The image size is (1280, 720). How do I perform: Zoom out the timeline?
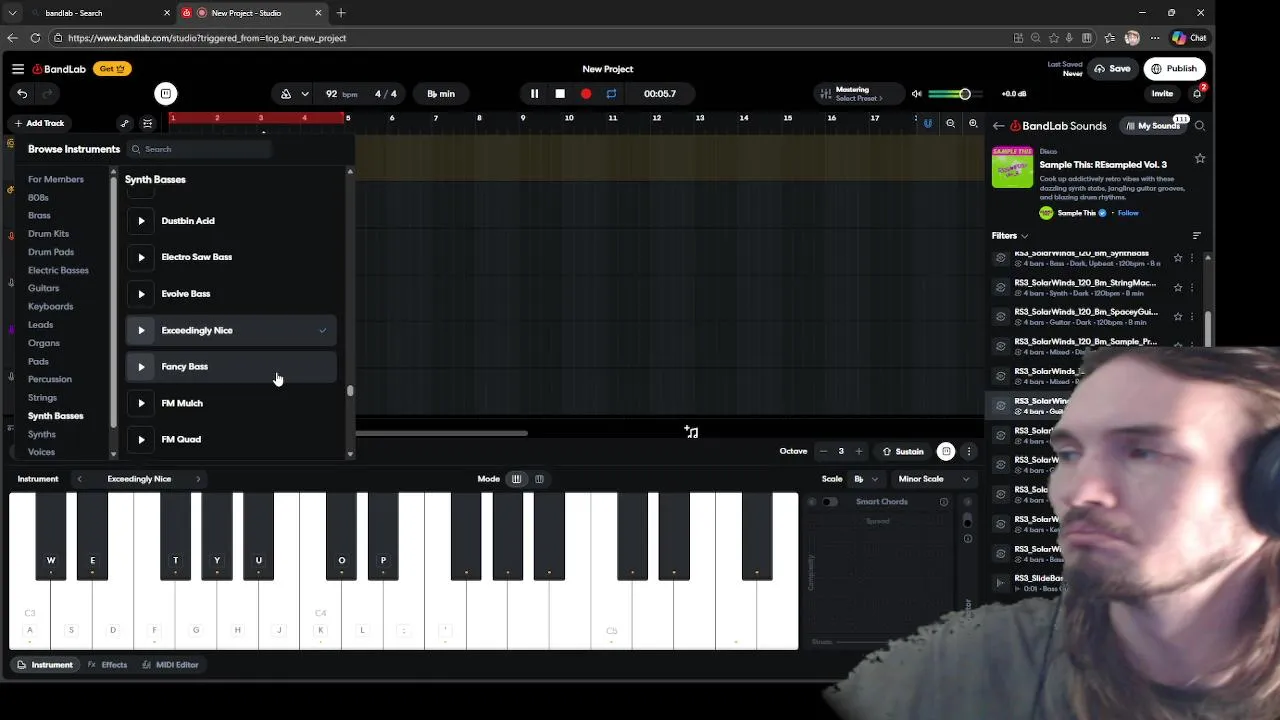(950, 124)
